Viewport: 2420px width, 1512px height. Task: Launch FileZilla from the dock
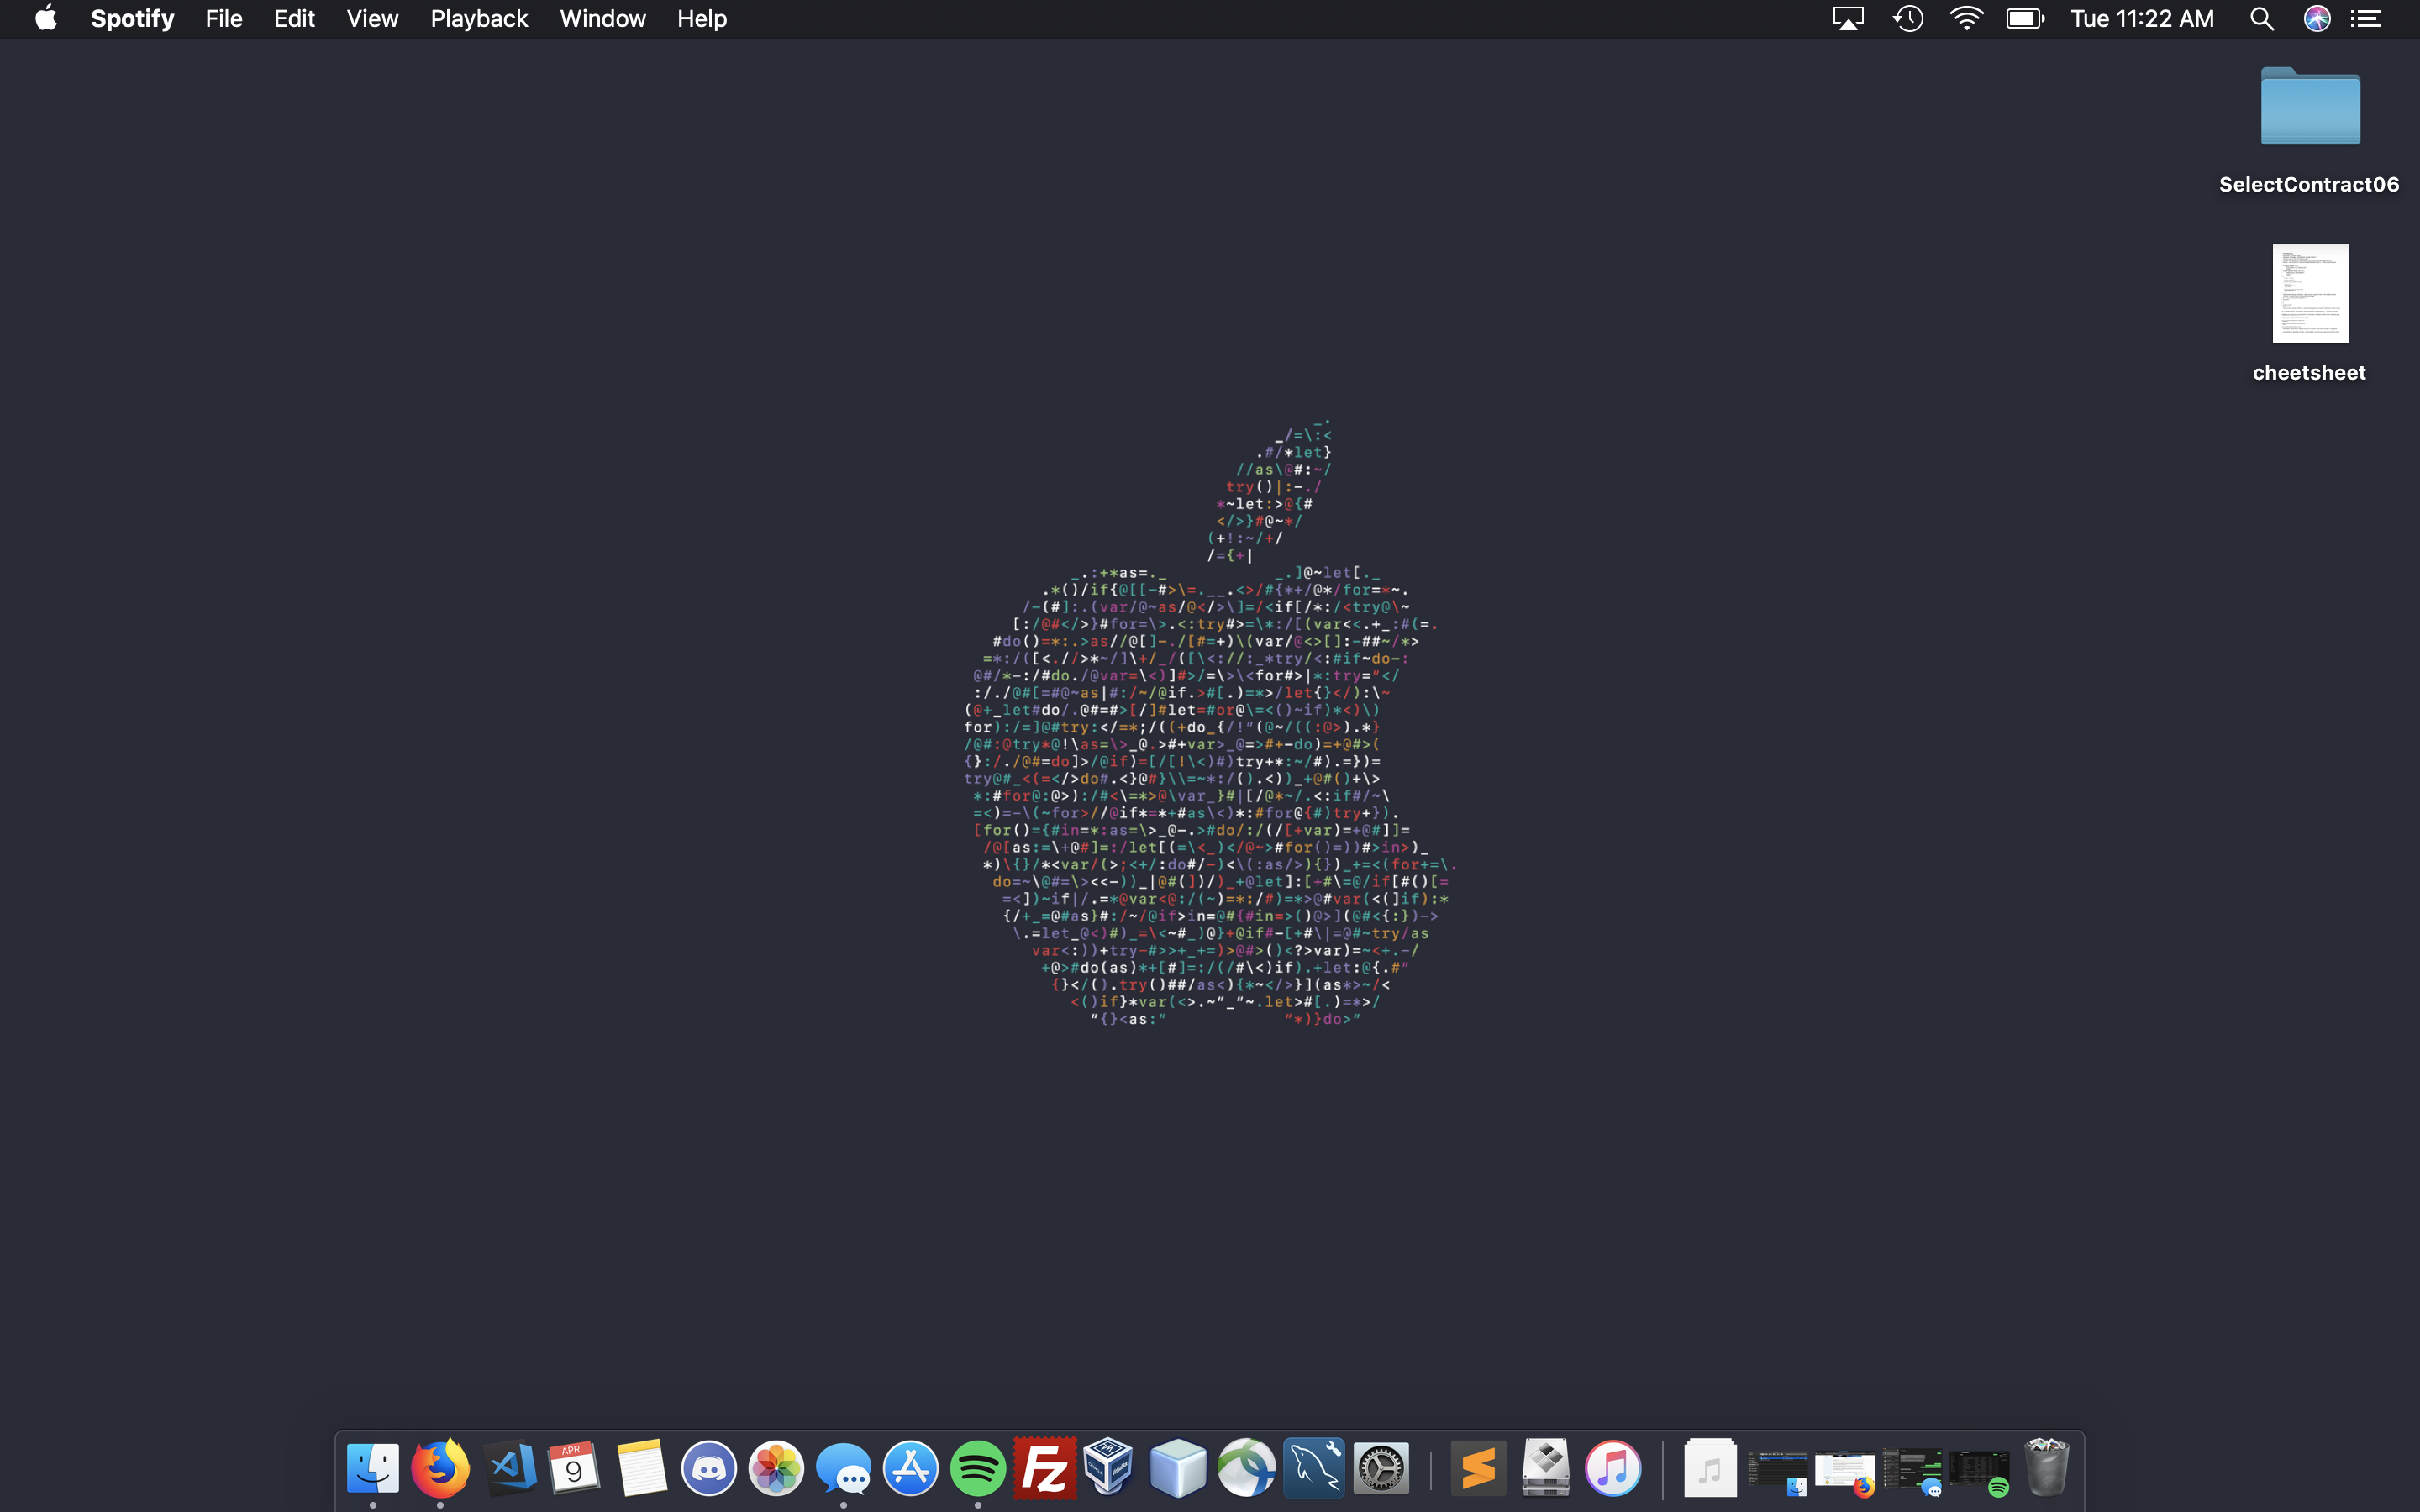click(x=1044, y=1468)
